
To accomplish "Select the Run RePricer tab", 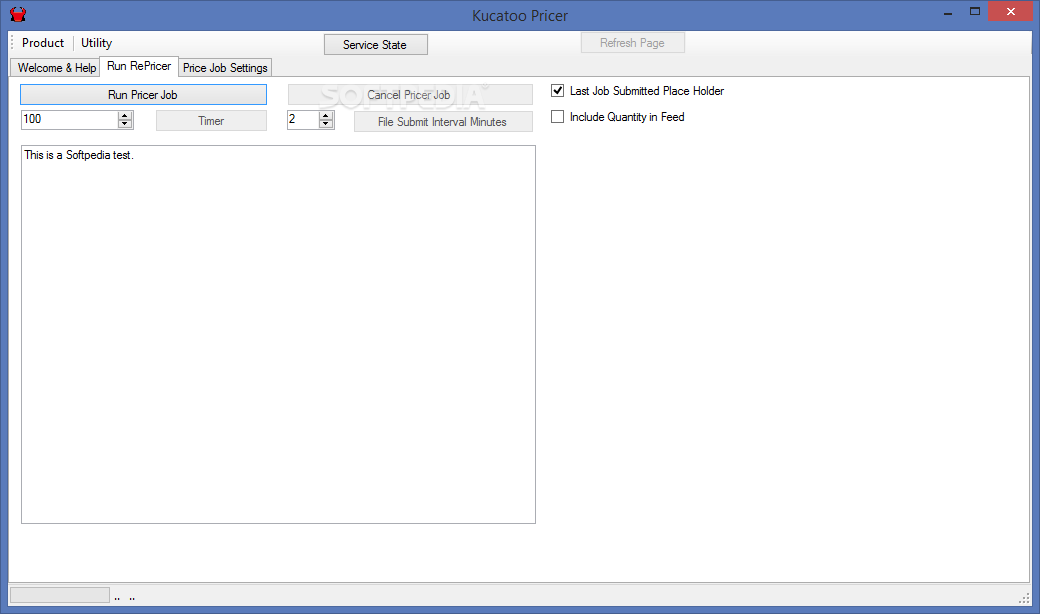I will tap(139, 66).
